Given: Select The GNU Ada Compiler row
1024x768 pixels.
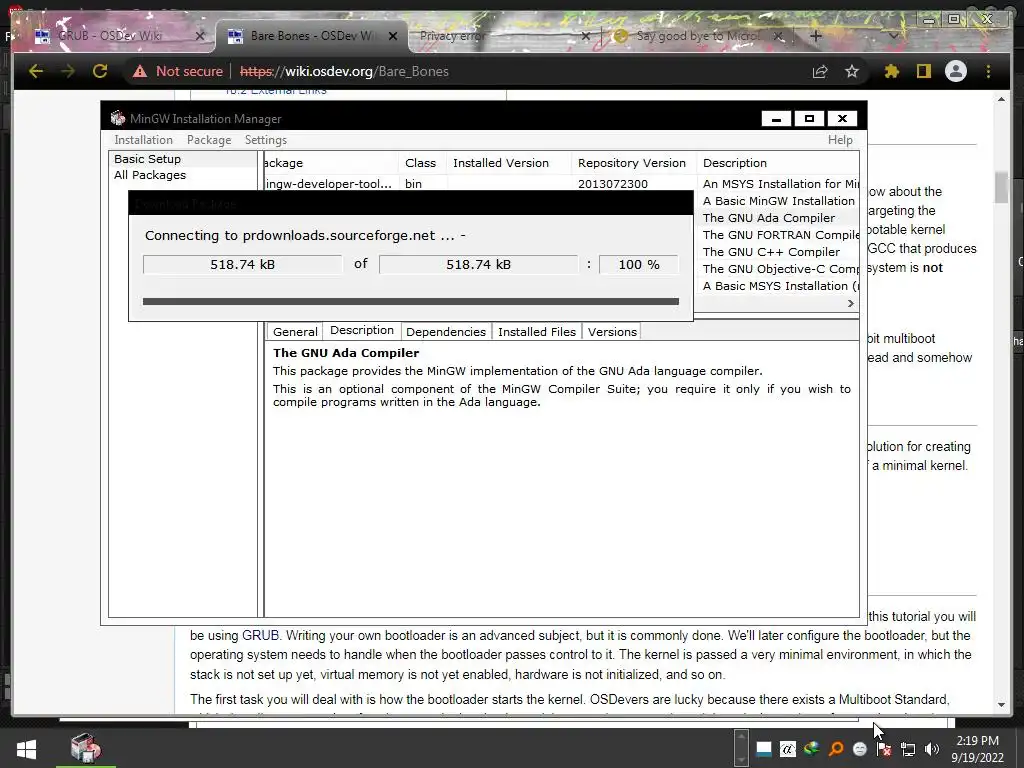Looking at the screenshot, I should coord(777,218).
